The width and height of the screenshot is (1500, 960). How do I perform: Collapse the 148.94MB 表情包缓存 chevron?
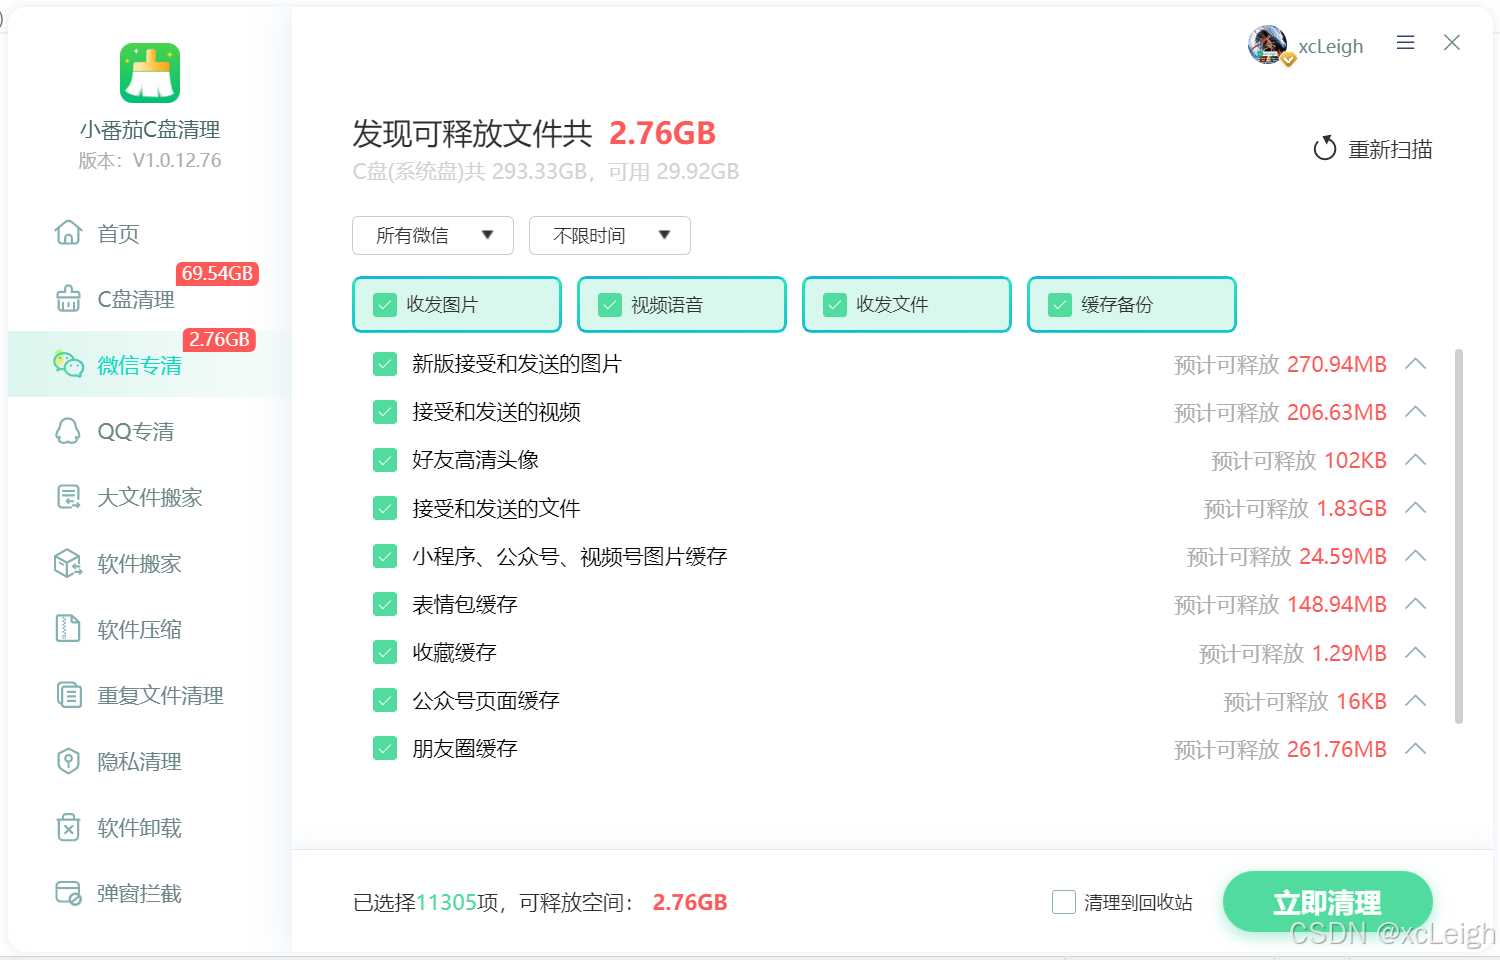(1415, 604)
